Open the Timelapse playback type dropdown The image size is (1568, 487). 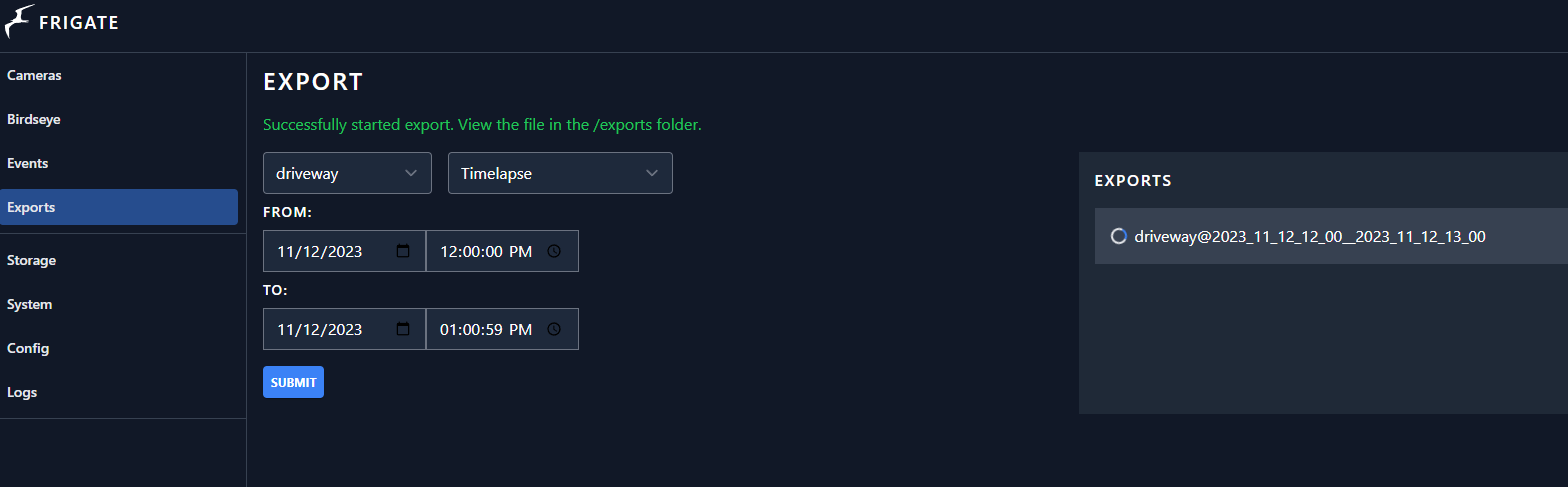click(560, 173)
